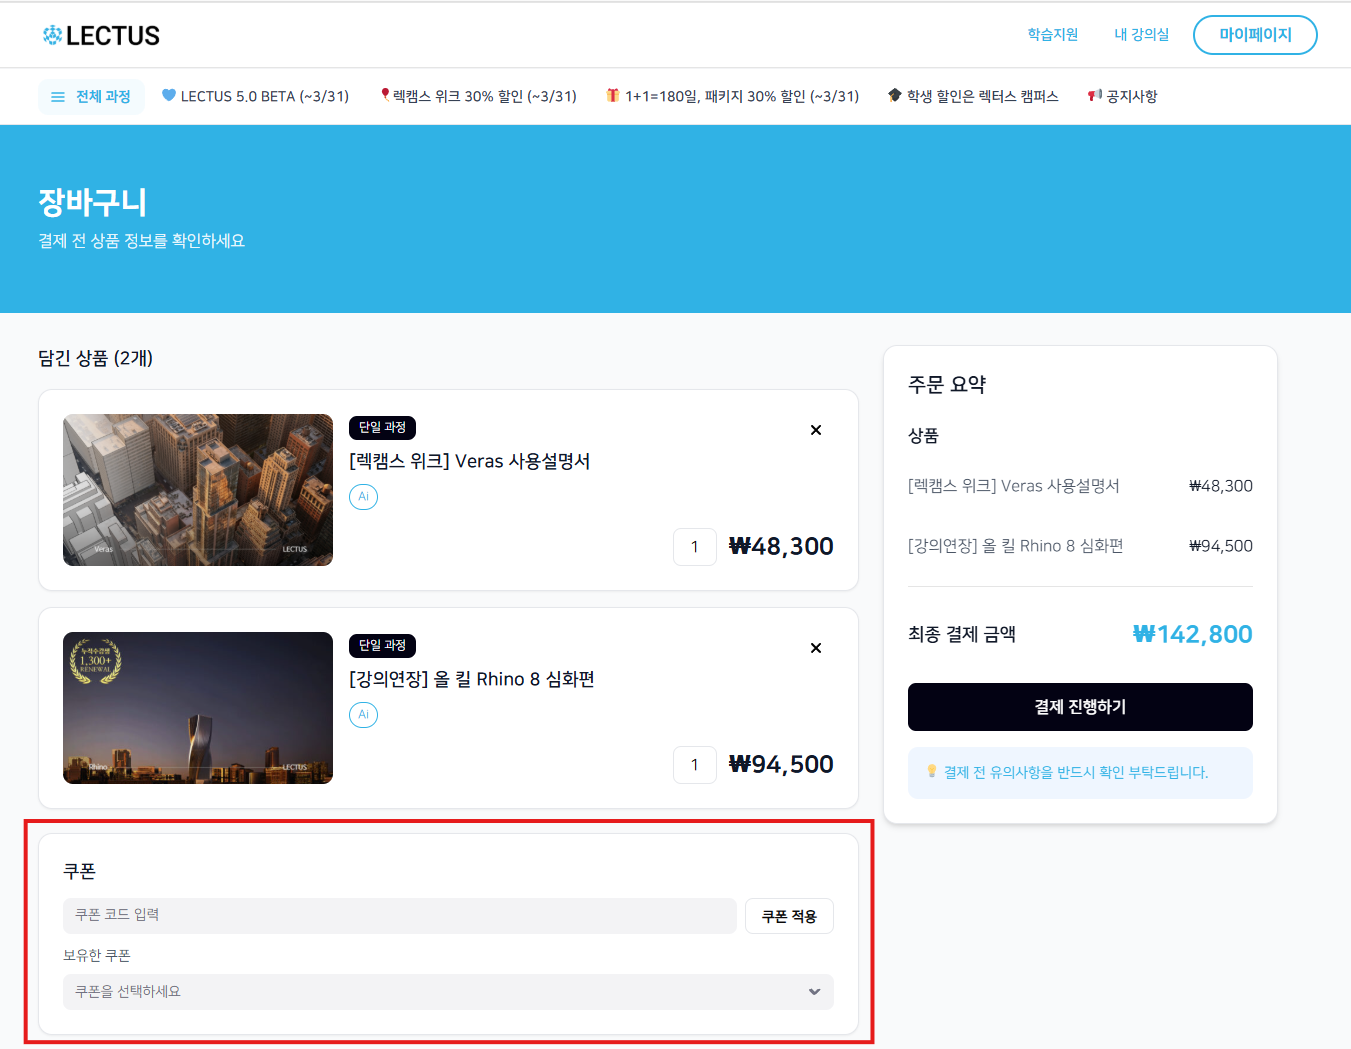Click the graduation cap icon beside 학생 할인
The image size is (1351, 1049).
895,96
